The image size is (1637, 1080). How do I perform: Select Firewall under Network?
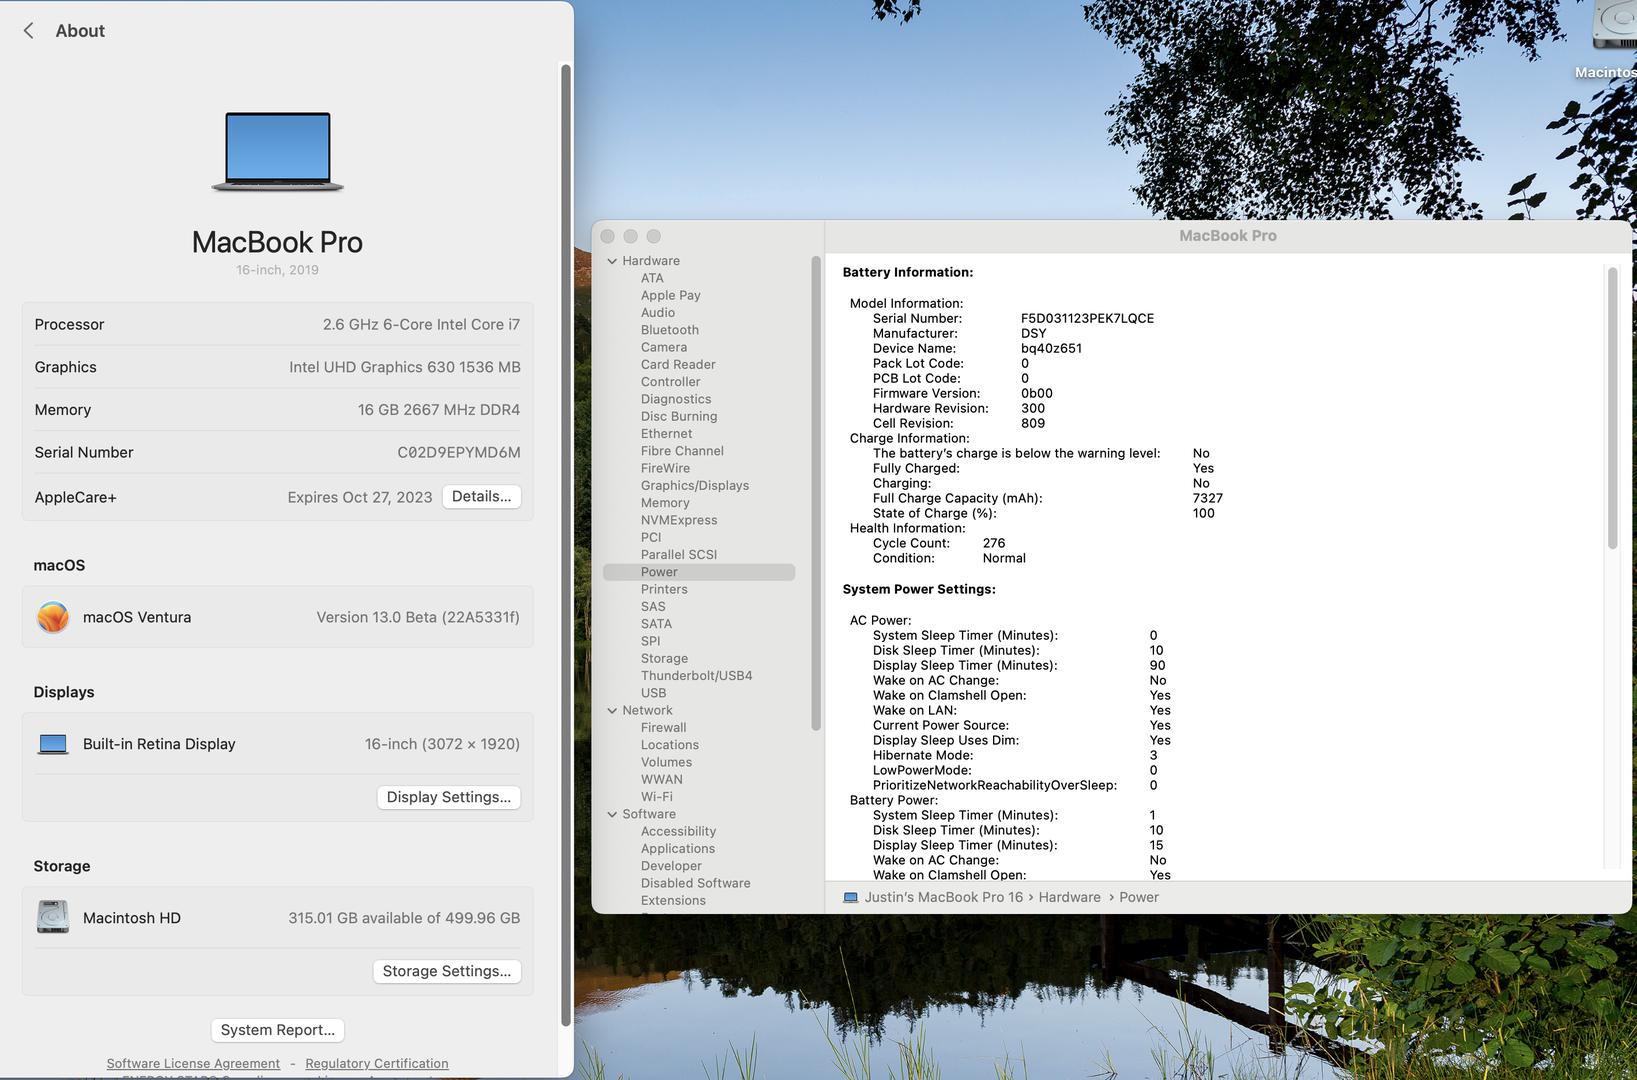(663, 728)
